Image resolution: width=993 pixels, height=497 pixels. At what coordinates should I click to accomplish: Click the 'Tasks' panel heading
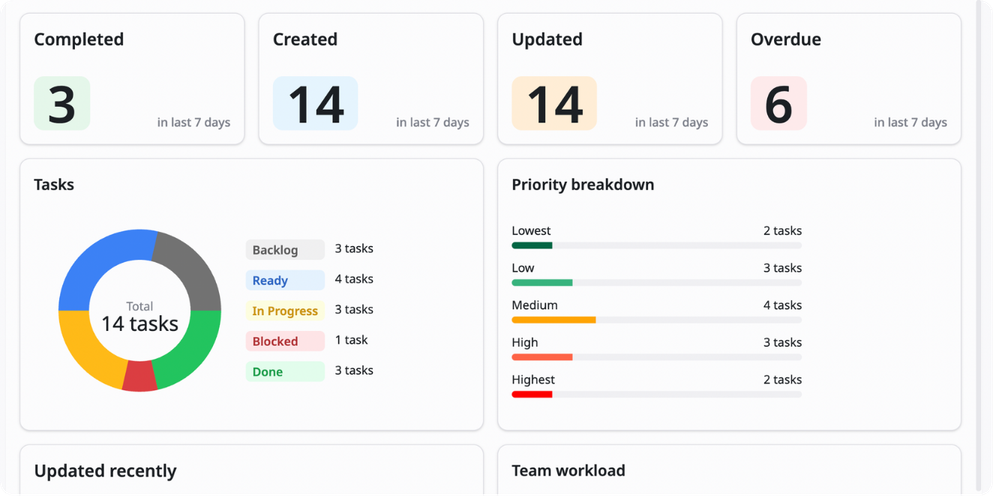54,185
